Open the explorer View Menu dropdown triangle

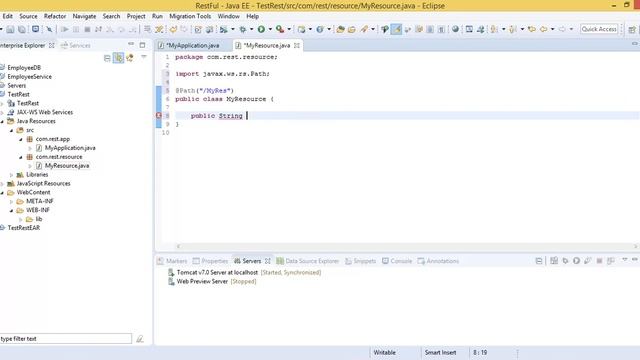pos(144,58)
